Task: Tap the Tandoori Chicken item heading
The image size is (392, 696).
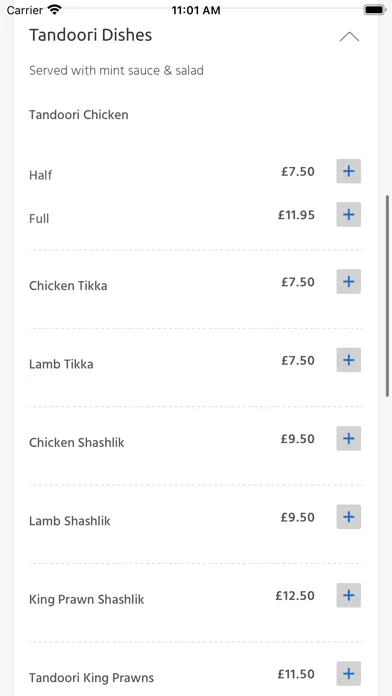Action: pos(79,115)
